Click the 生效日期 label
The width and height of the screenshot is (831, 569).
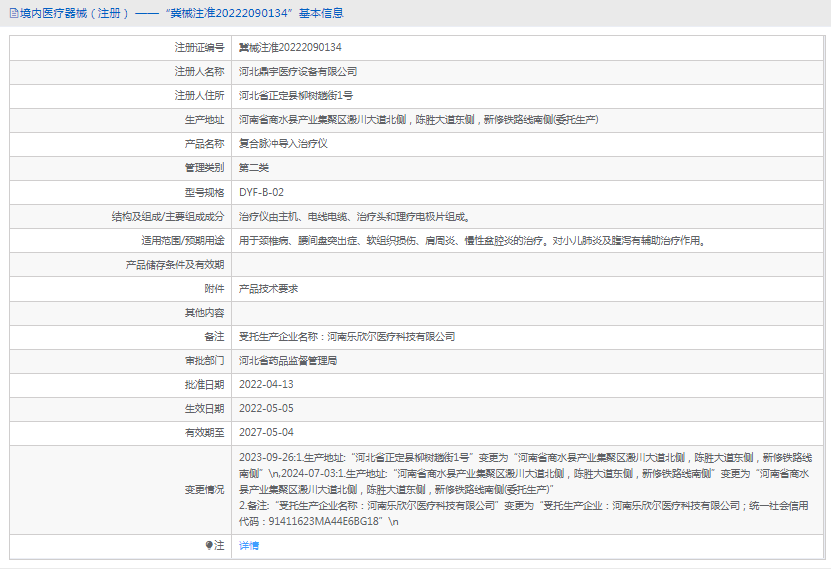205,408
